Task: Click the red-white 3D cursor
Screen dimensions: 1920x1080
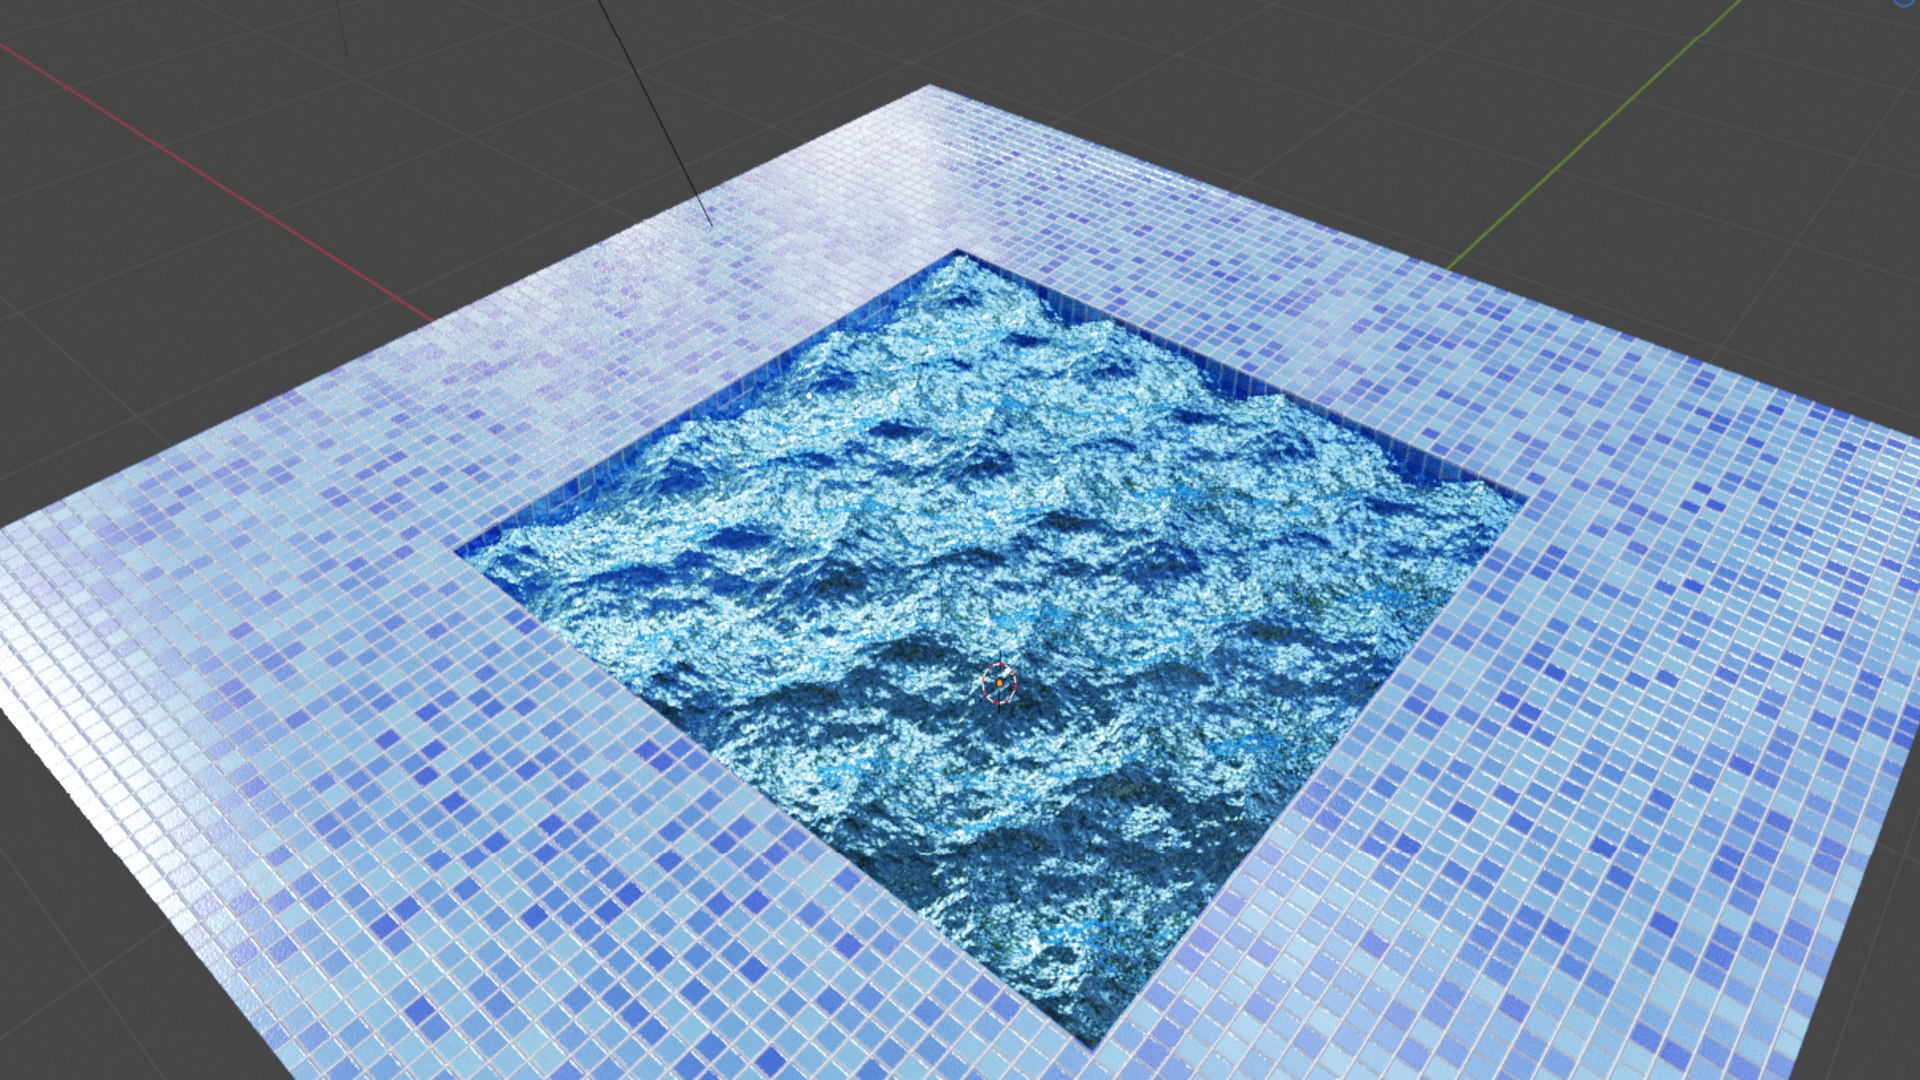Action: coord(999,684)
